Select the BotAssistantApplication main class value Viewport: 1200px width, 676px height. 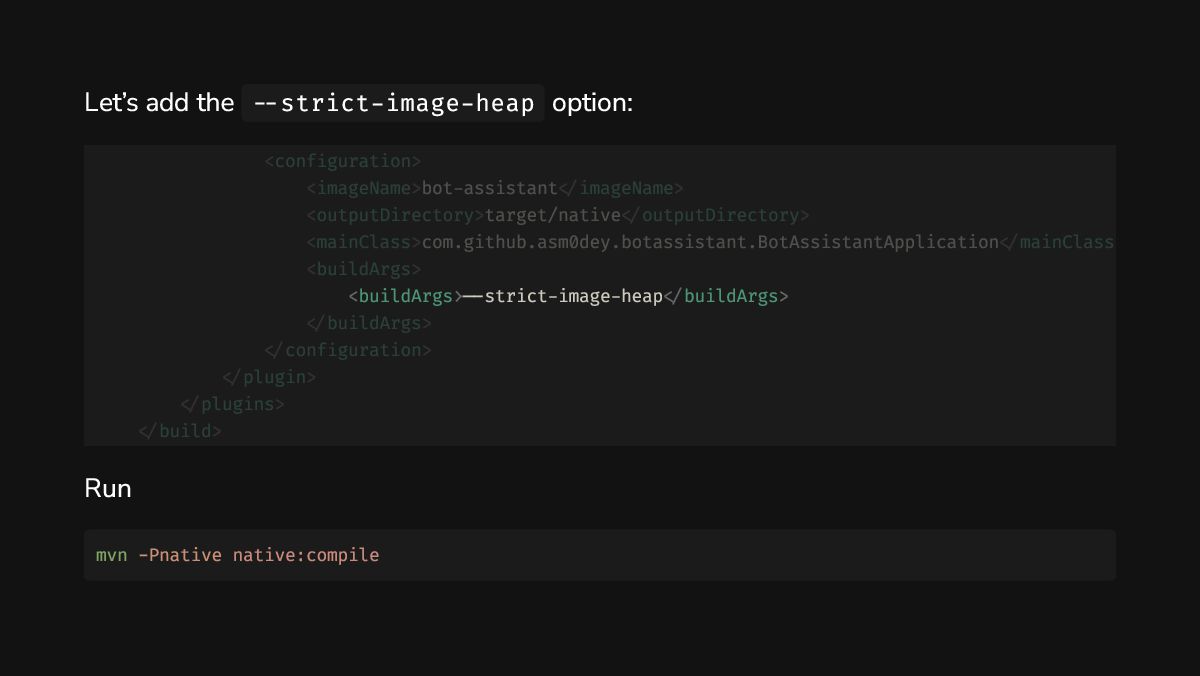[710, 242]
